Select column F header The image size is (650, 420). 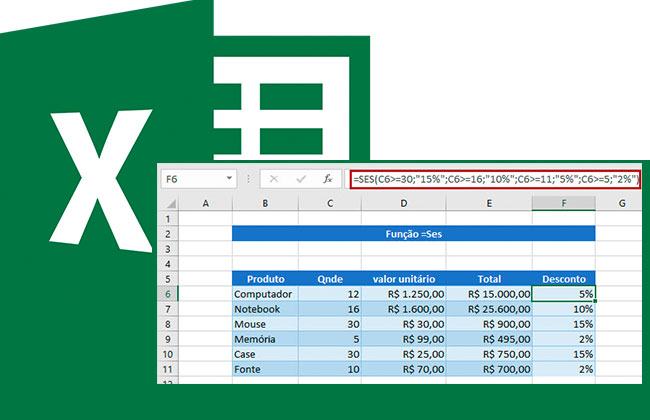pos(564,203)
